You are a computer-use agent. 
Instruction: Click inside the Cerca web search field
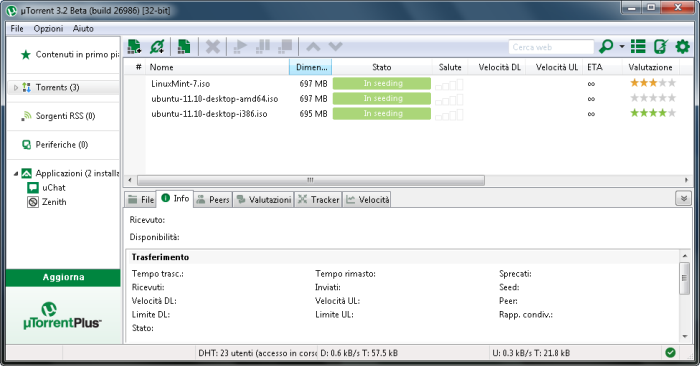pos(551,47)
